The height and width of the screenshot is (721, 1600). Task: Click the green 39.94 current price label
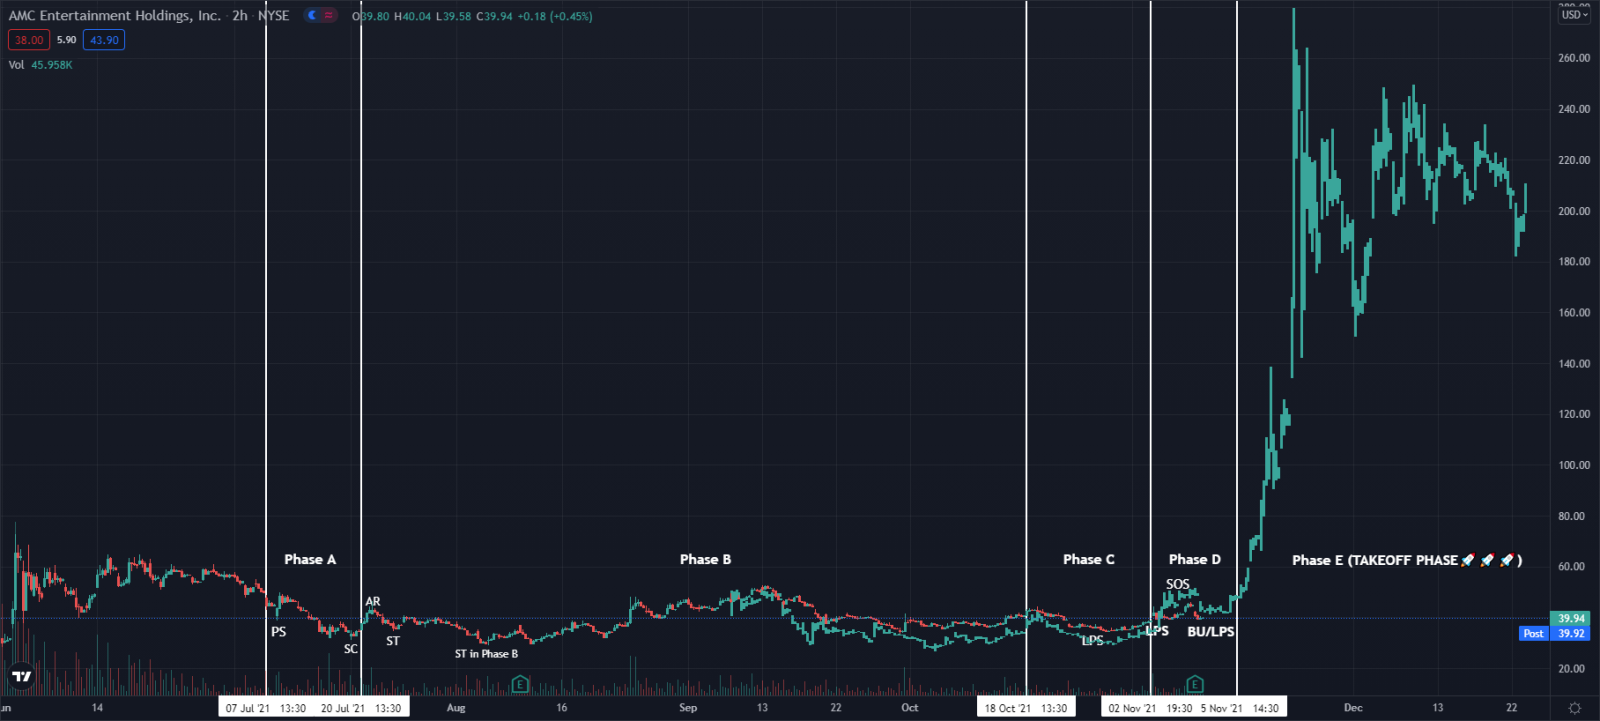click(x=1571, y=619)
